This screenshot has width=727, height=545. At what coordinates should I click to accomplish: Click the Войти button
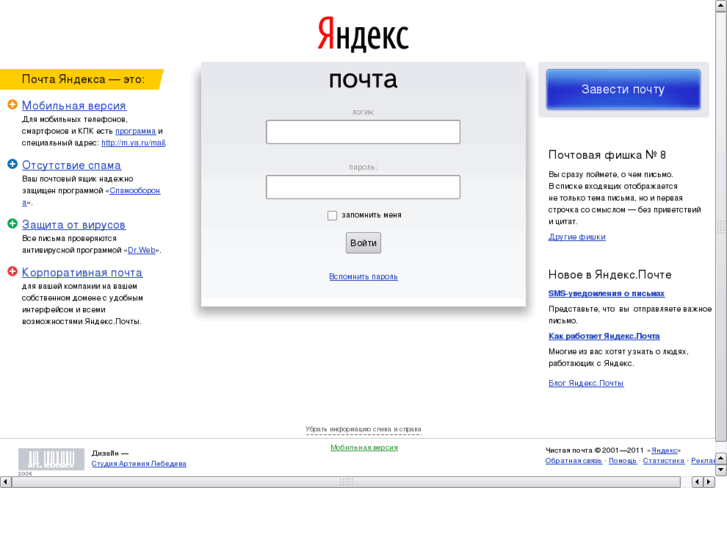[363, 243]
